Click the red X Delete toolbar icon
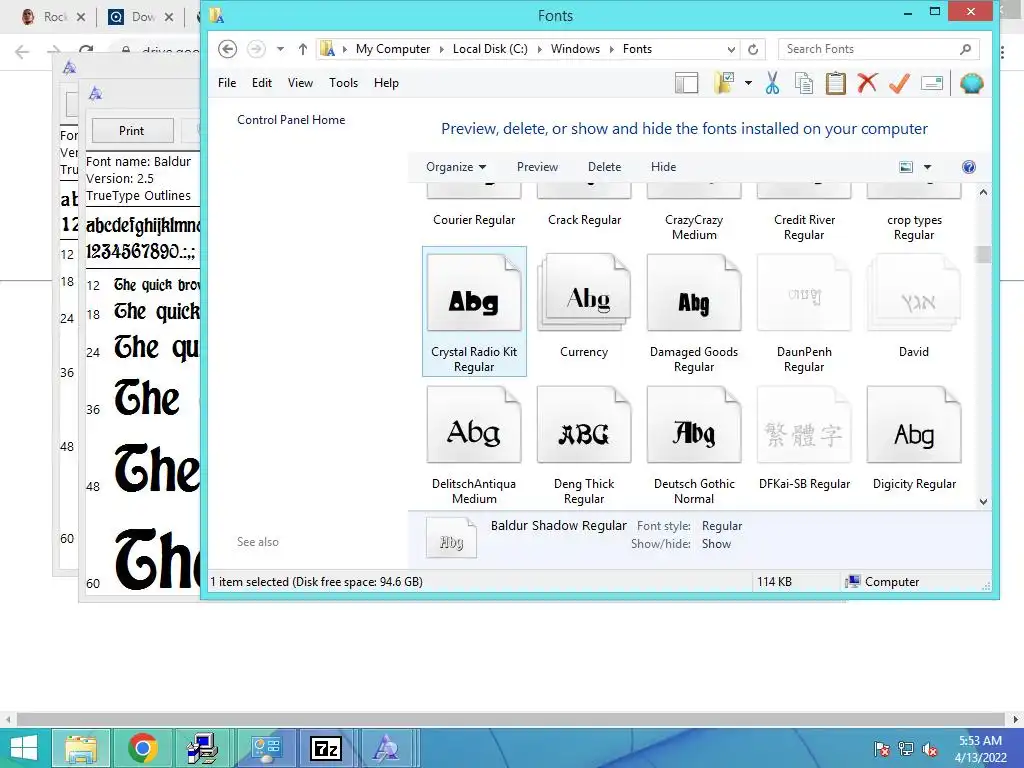Viewport: 1024px width, 768px height. (x=867, y=84)
